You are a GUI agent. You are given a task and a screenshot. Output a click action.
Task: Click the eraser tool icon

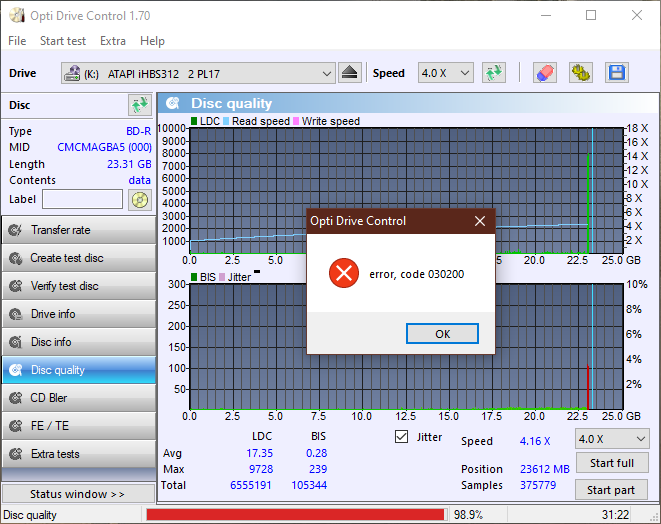pos(545,73)
